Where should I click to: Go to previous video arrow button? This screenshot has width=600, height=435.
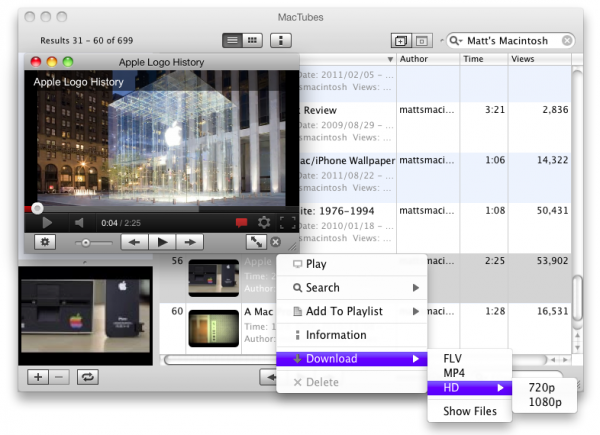point(134,242)
